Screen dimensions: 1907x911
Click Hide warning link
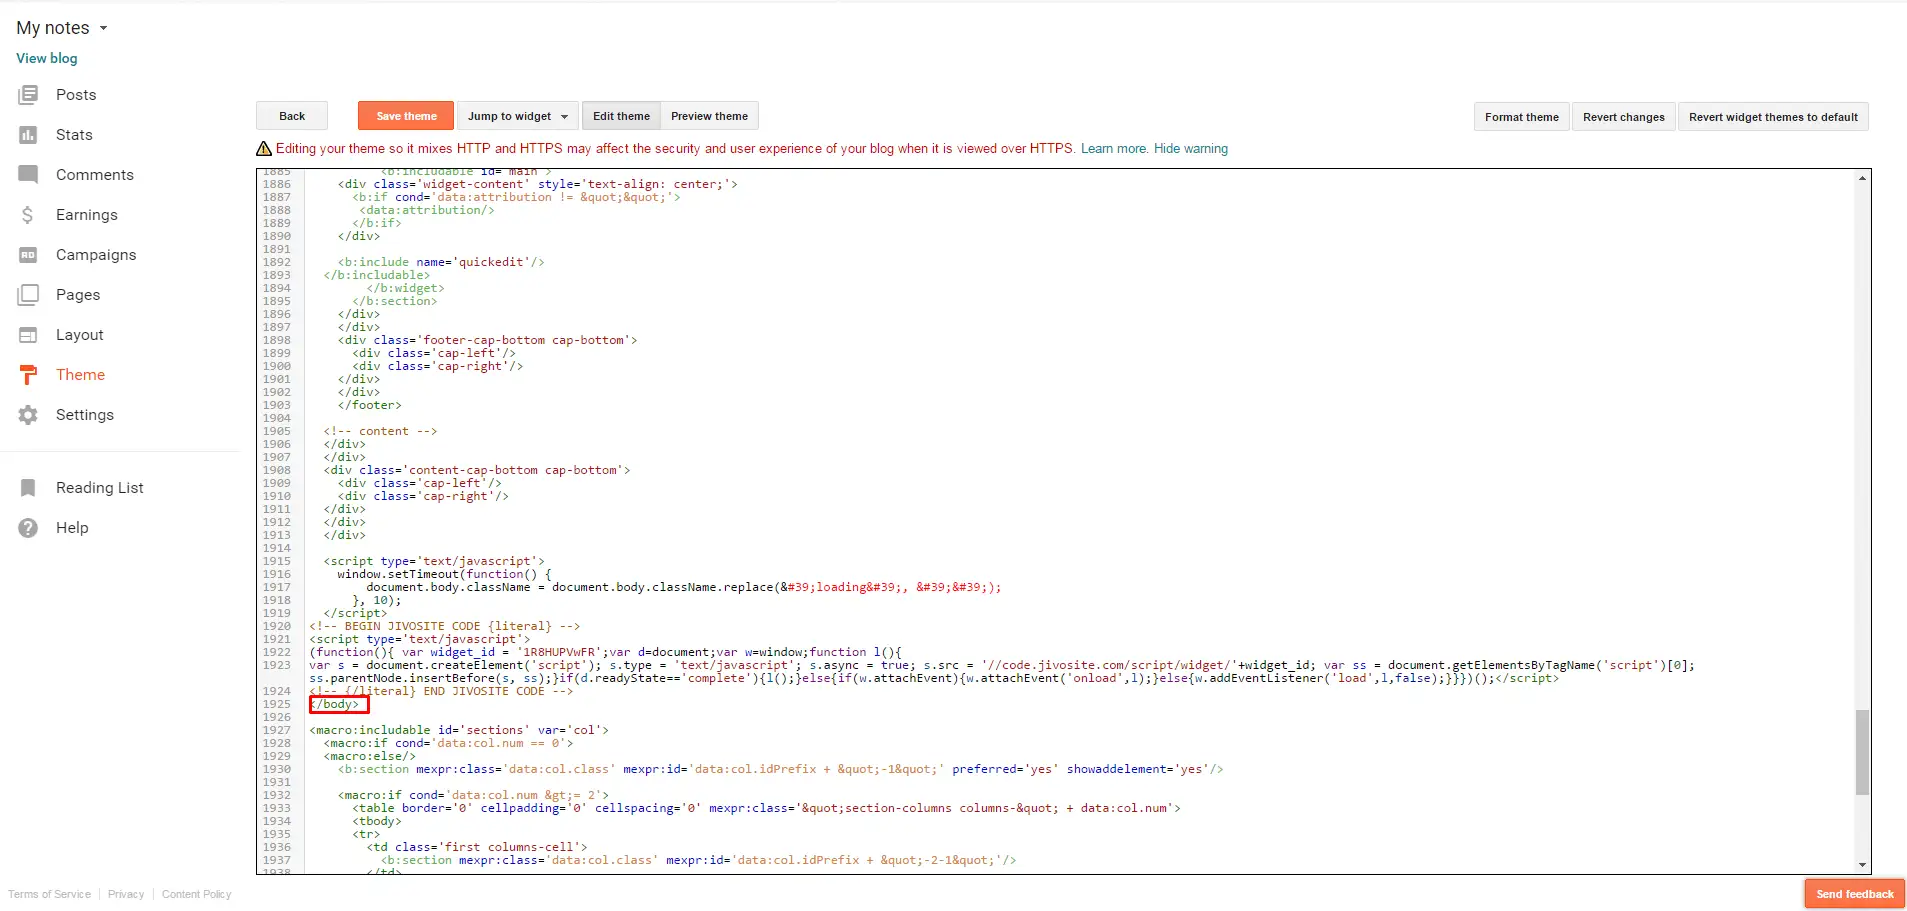tap(1190, 149)
